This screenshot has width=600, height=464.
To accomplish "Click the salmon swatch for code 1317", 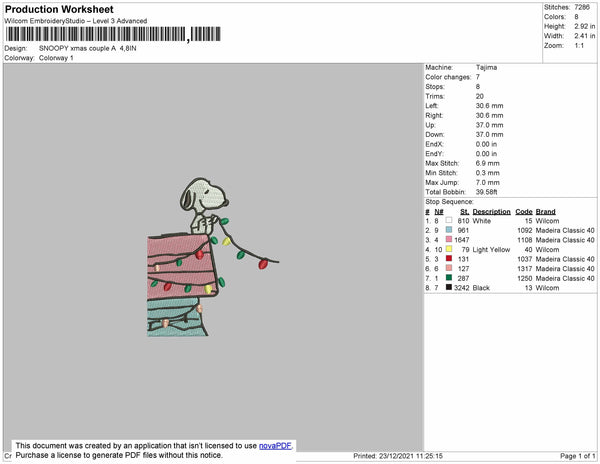I will click(x=449, y=268).
